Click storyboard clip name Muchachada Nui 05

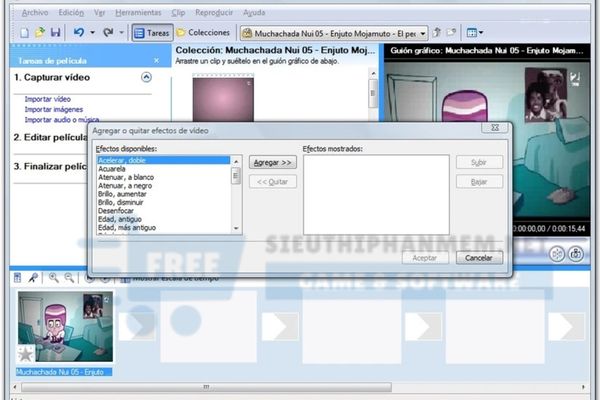(64, 372)
